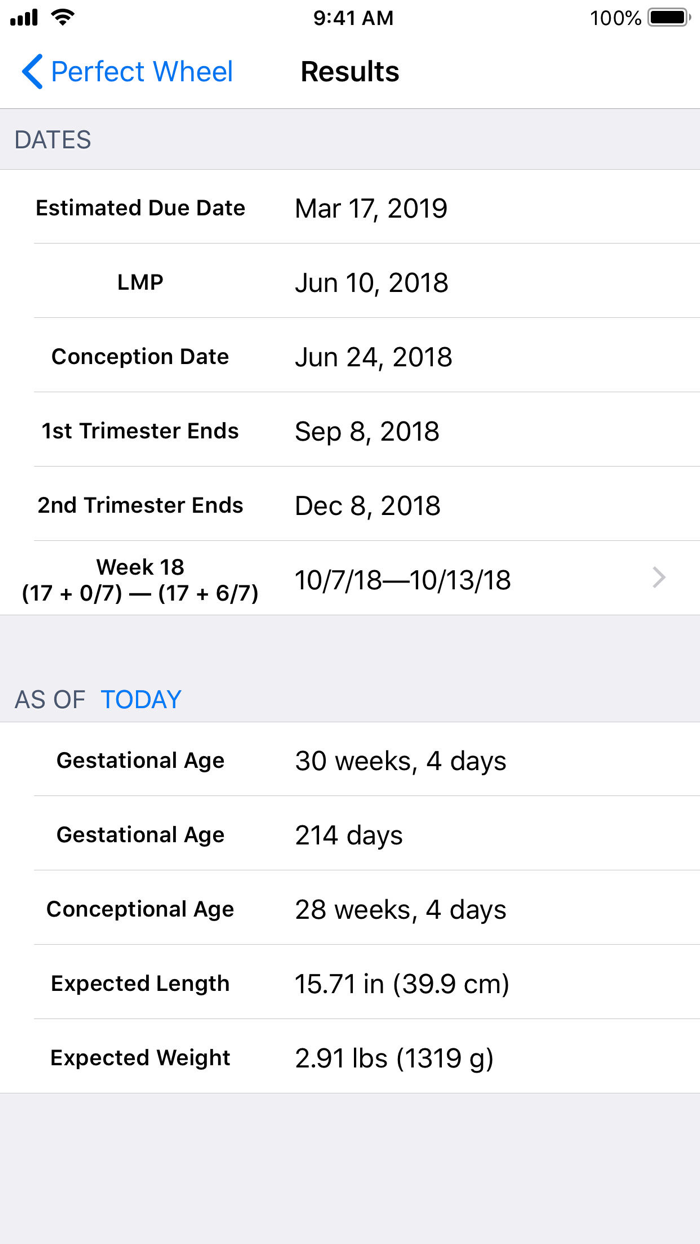Tap the Expected Length row
The height and width of the screenshot is (1244, 700).
pyautogui.click(x=350, y=984)
